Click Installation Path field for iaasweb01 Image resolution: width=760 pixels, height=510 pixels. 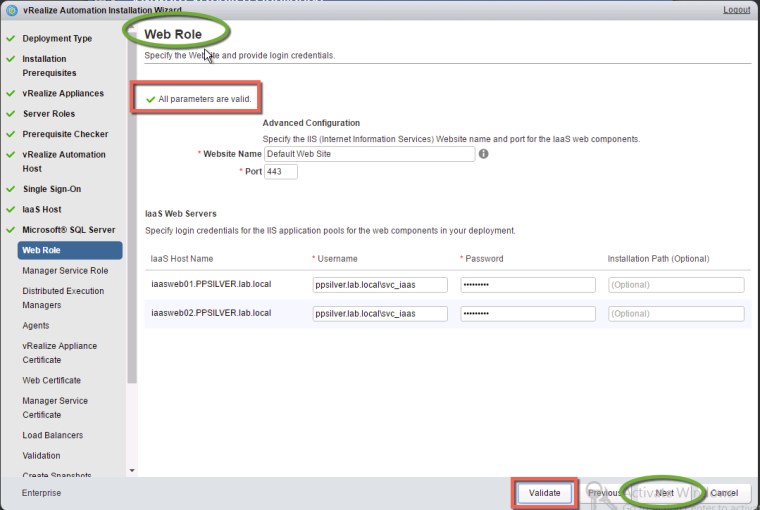(x=676, y=285)
